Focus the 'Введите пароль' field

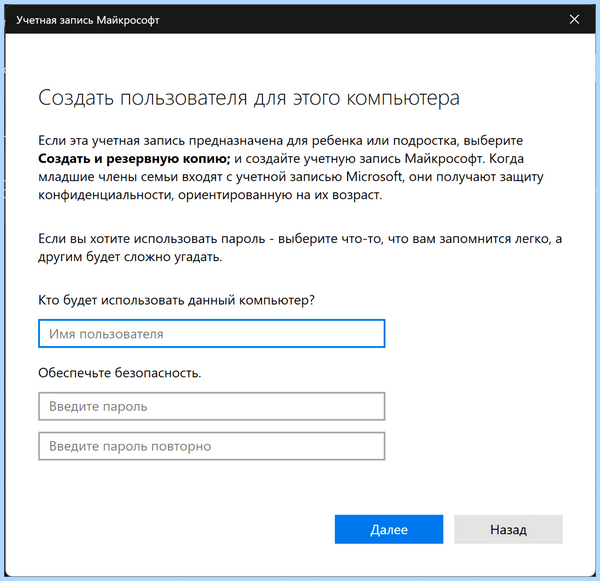pos(212,406)
